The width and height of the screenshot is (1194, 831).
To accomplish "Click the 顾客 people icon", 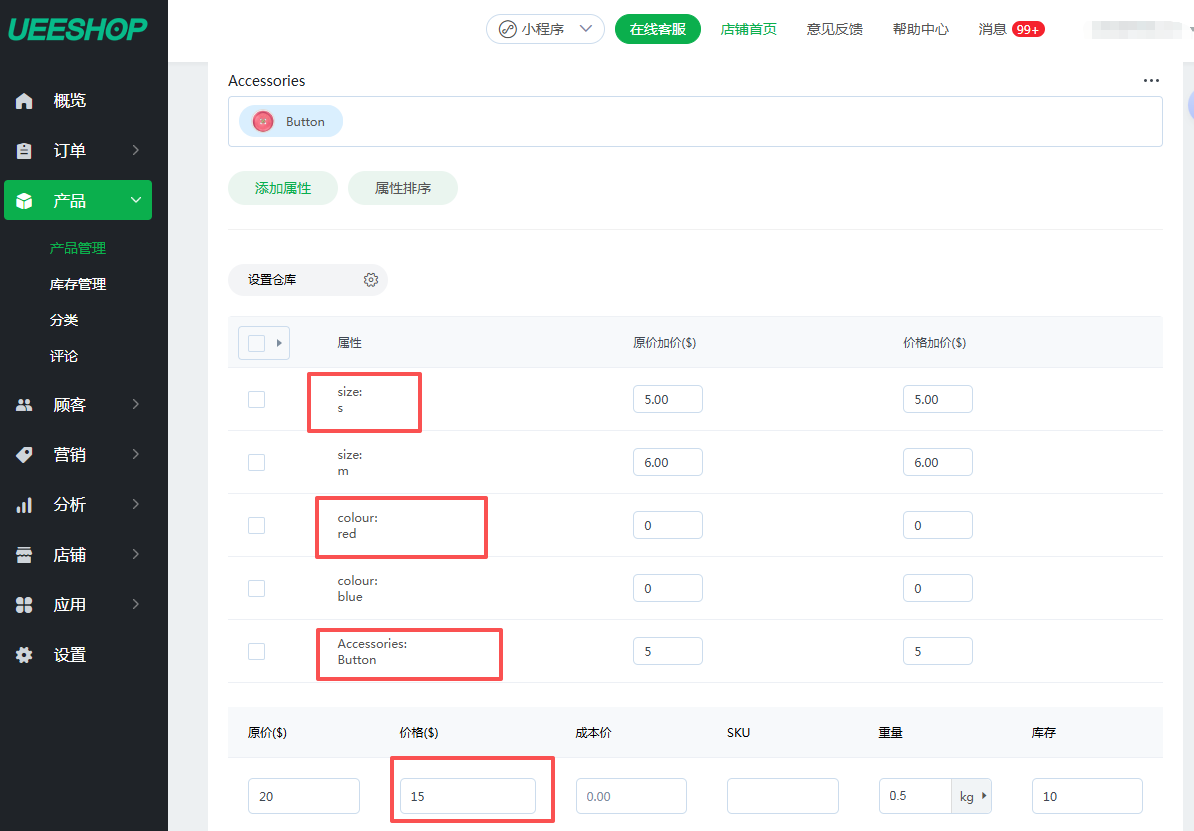I will tap(25, 405).
